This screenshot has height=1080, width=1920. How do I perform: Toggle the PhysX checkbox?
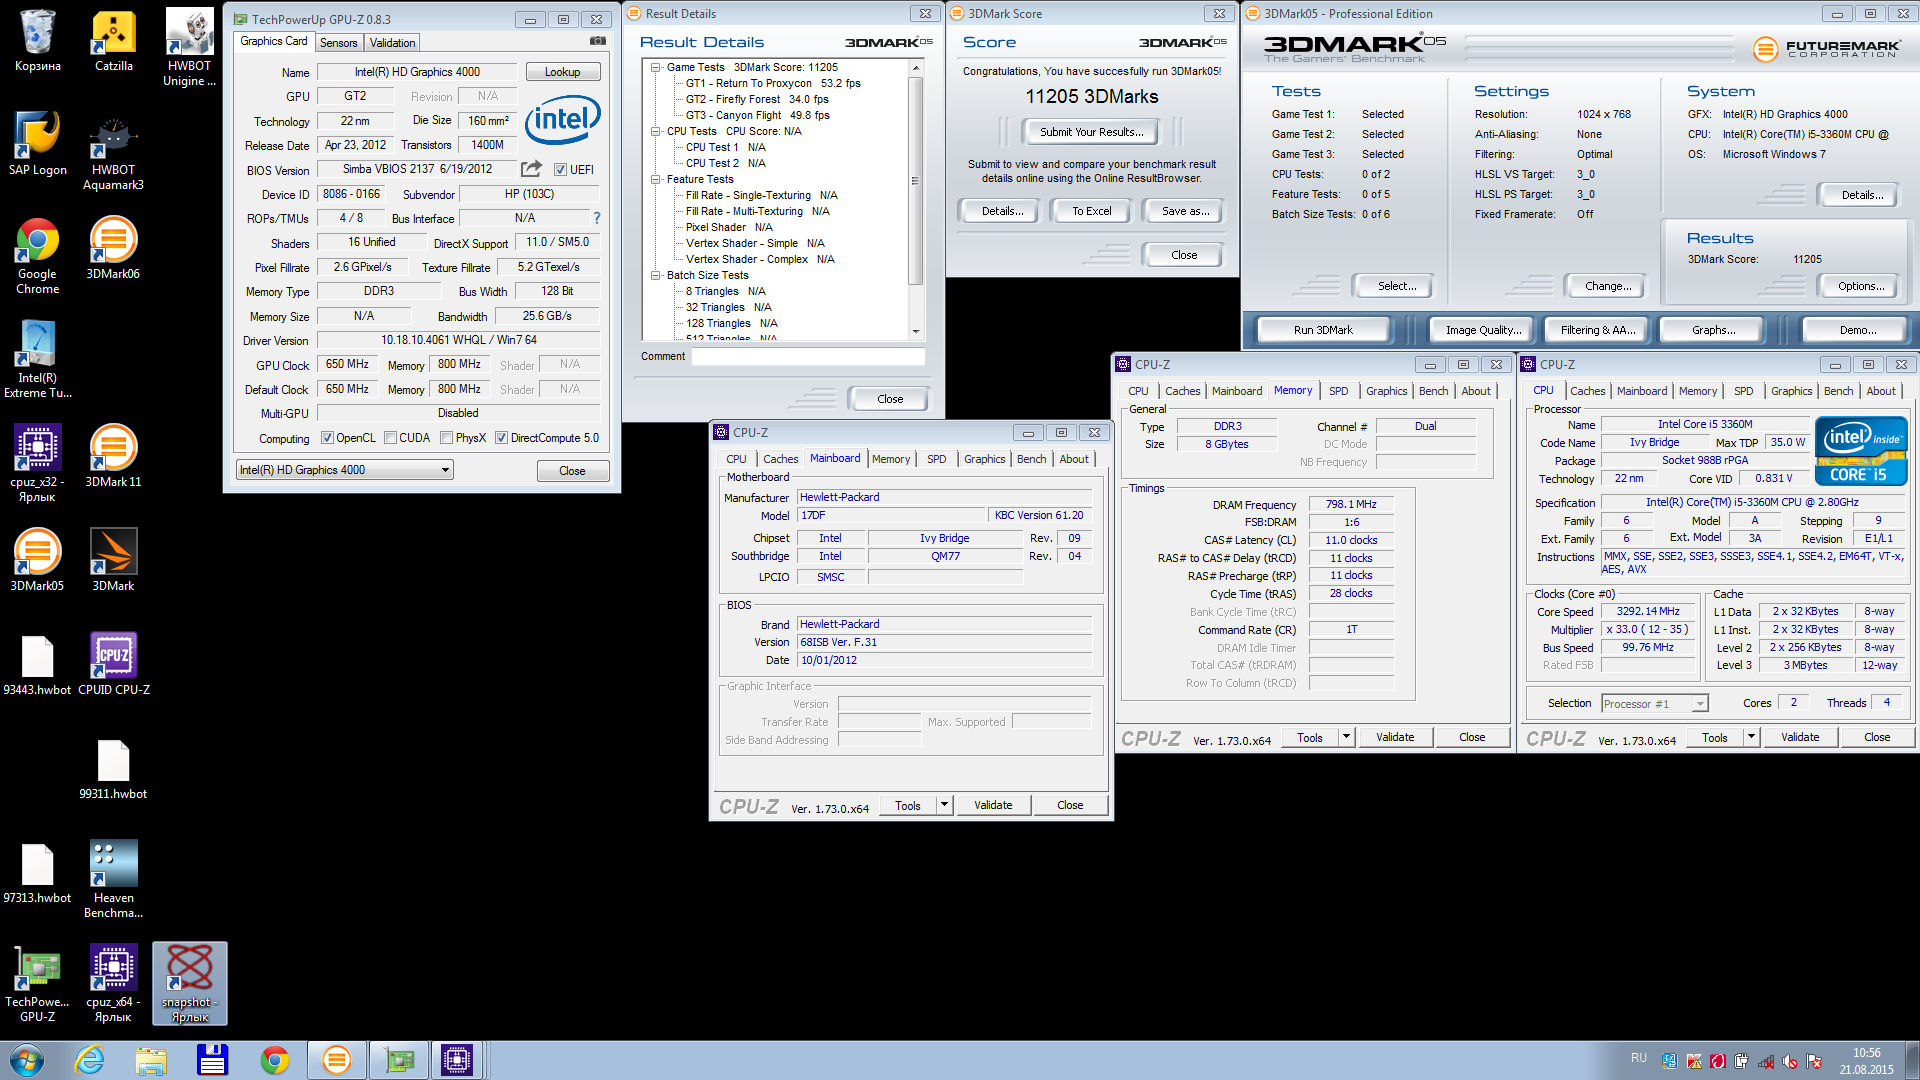pyautogui.click(x=447, y=438)
